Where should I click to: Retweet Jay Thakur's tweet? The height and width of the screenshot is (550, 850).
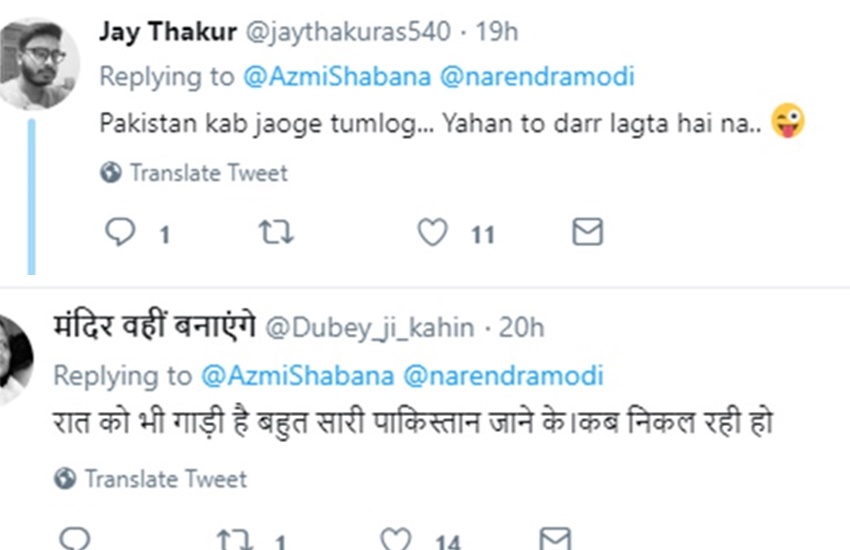pos(275,234)
